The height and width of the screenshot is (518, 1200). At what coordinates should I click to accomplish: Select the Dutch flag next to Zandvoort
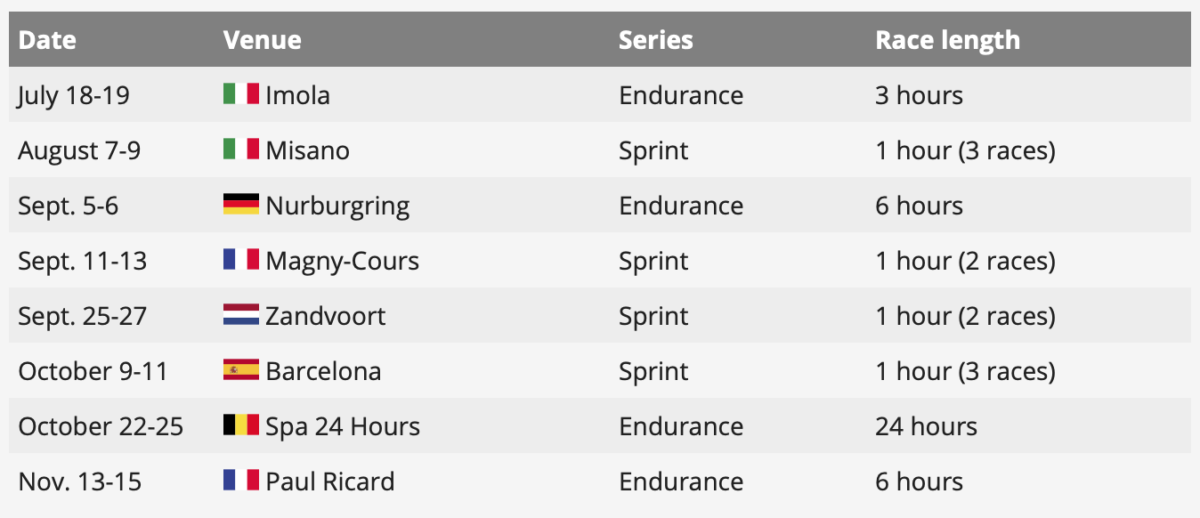[x=241, y=316]
